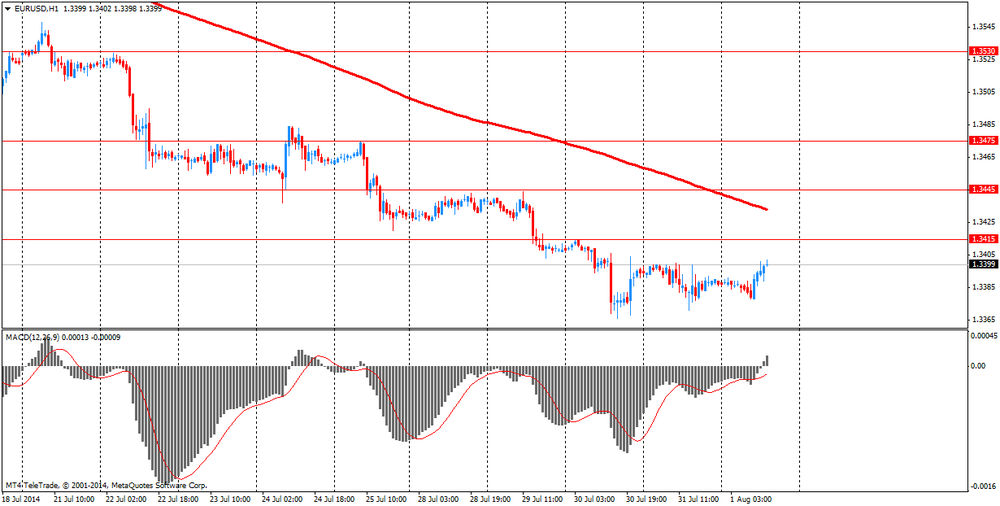
Task: Click the MT4 TeleTrade MetaQuotes copyright text
Action: [107, 485]
